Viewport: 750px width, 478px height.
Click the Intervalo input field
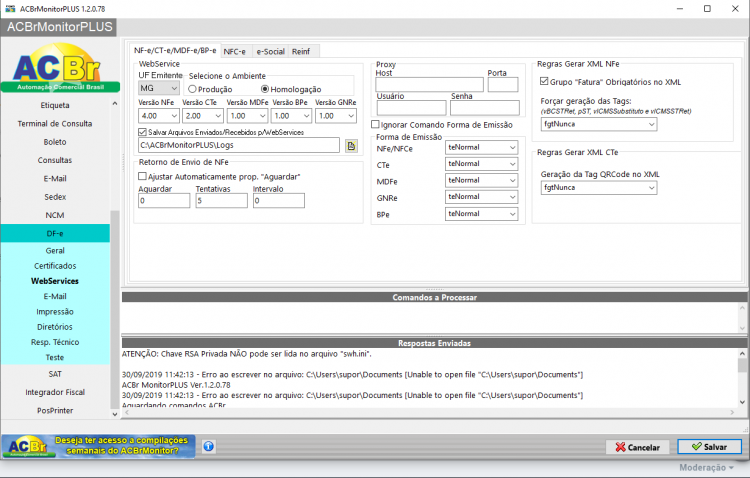(x=279, y=200)
